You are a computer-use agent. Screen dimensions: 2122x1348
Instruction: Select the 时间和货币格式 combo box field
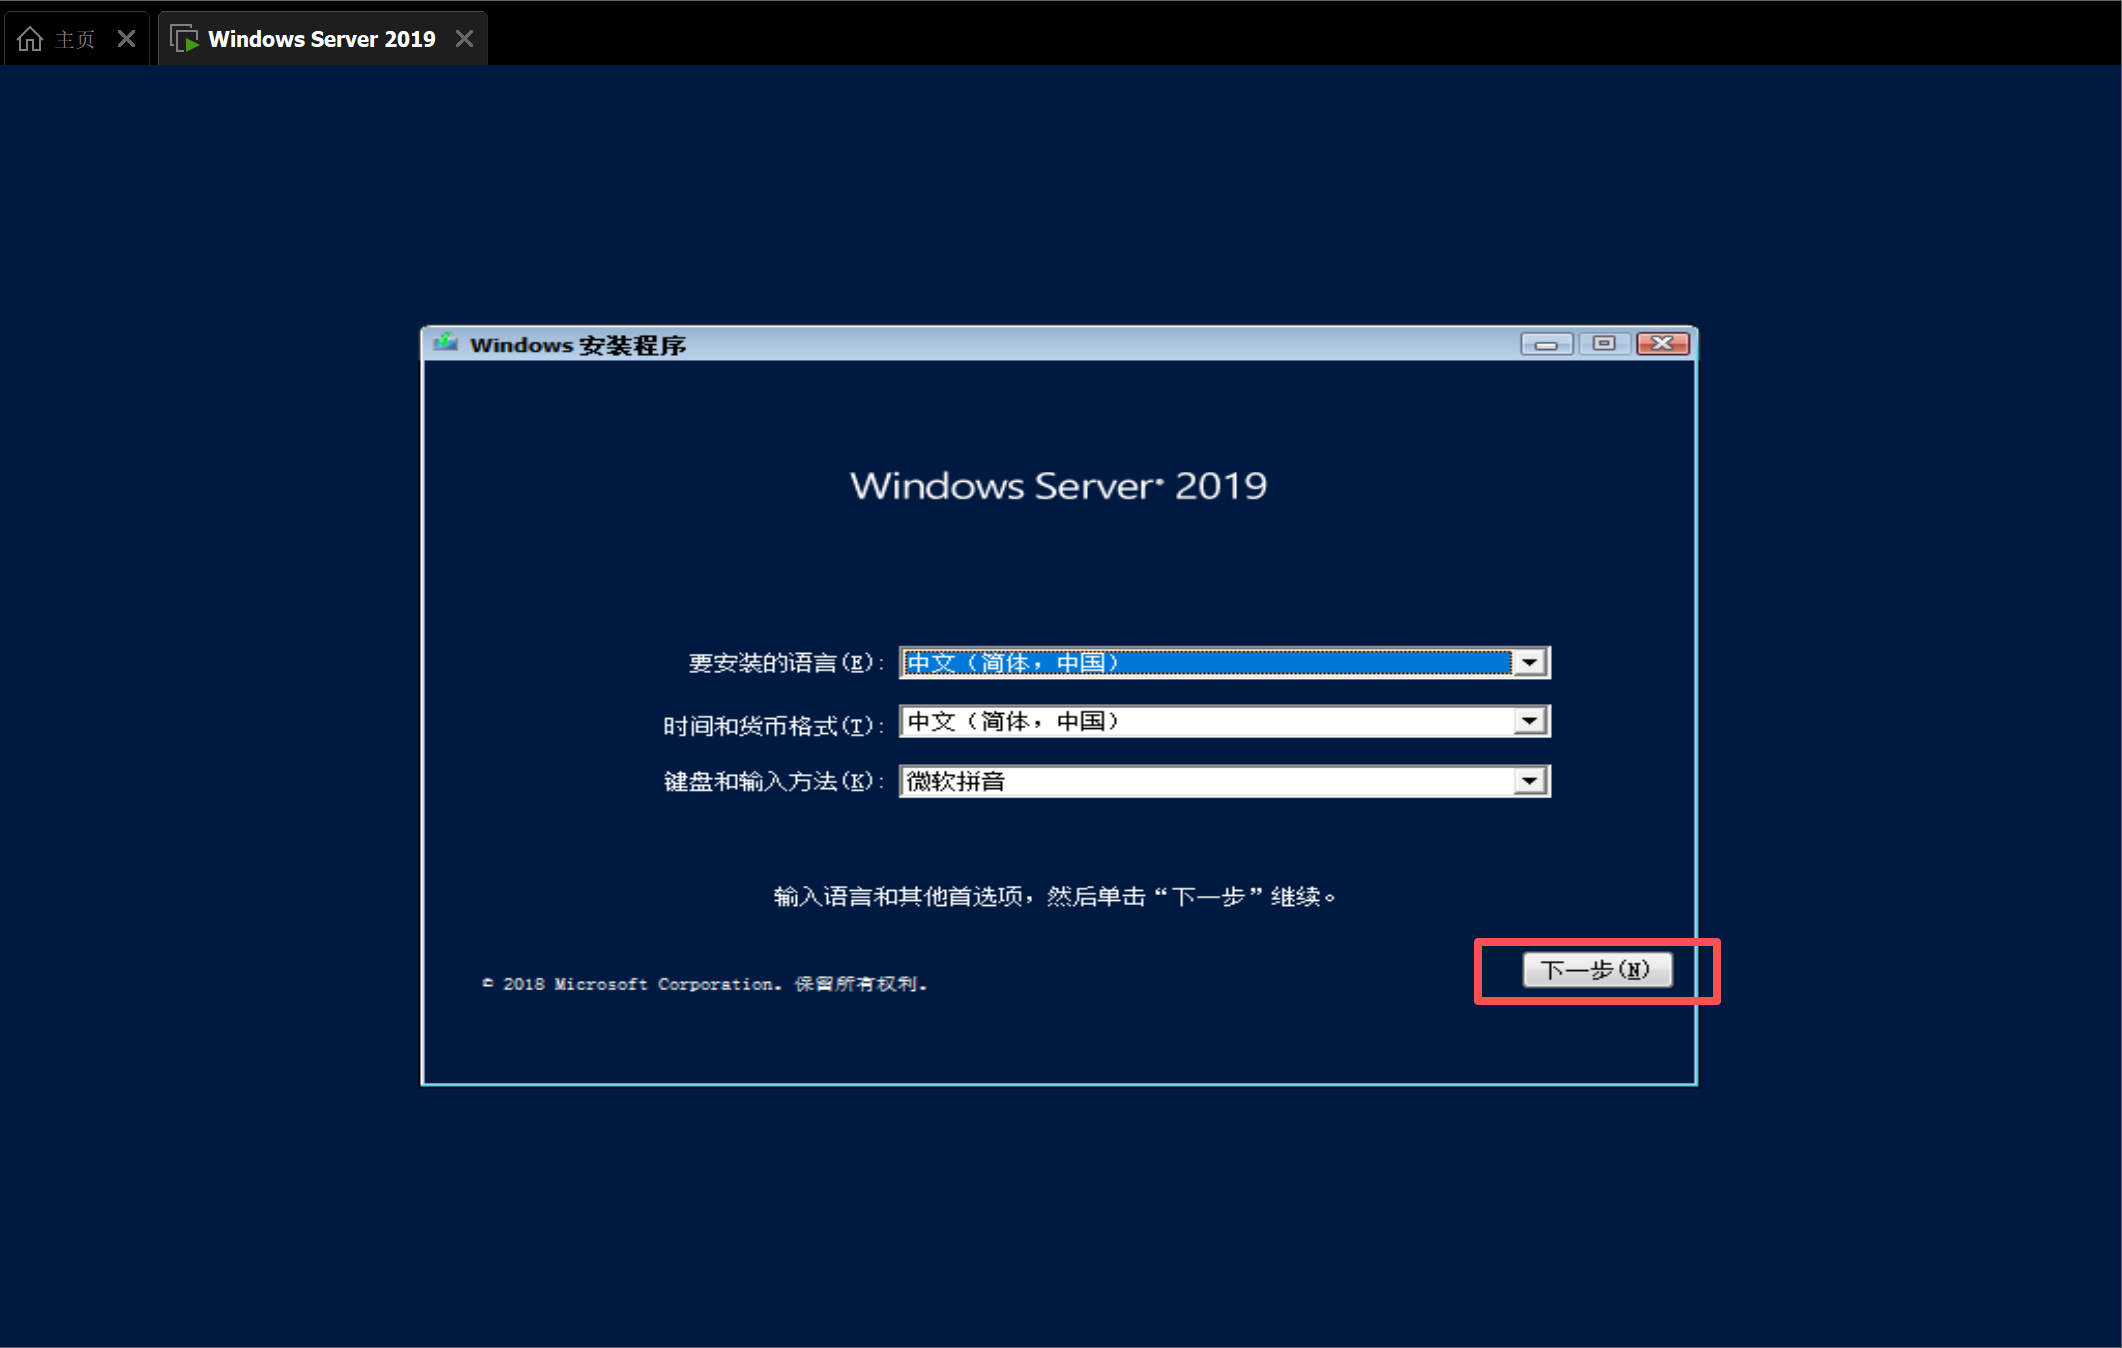pos(1225,721)
